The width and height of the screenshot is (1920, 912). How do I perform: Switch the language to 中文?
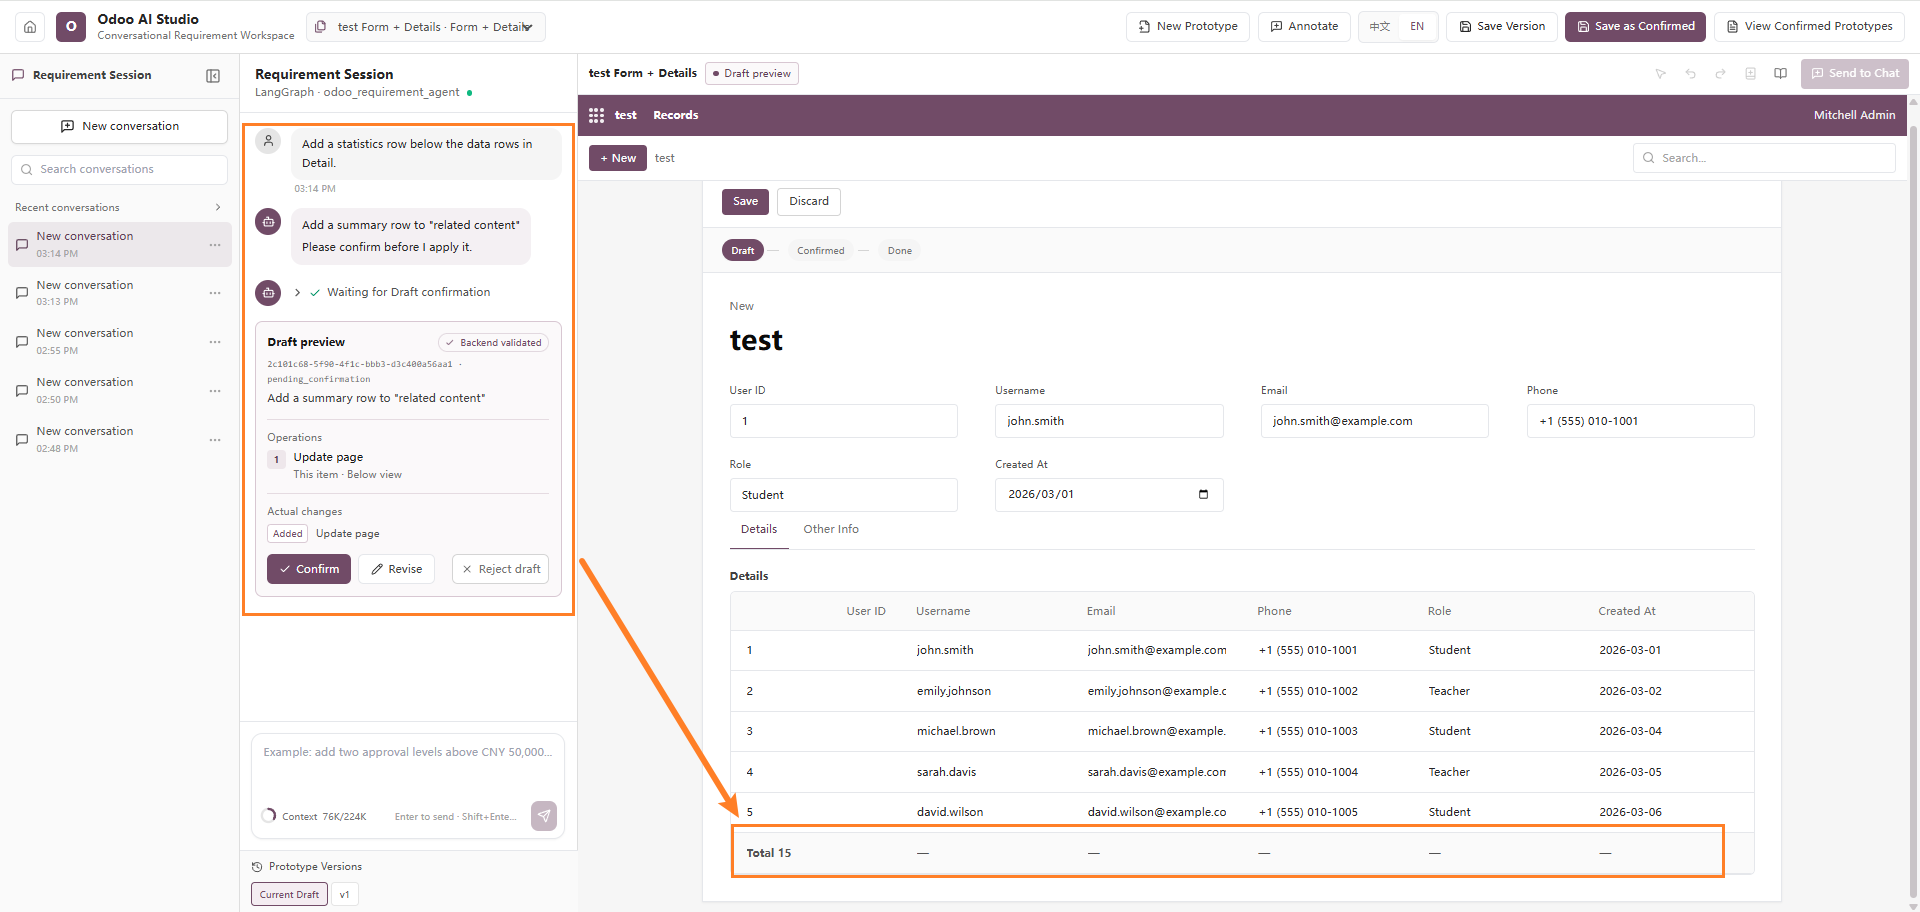(1380, 27)
